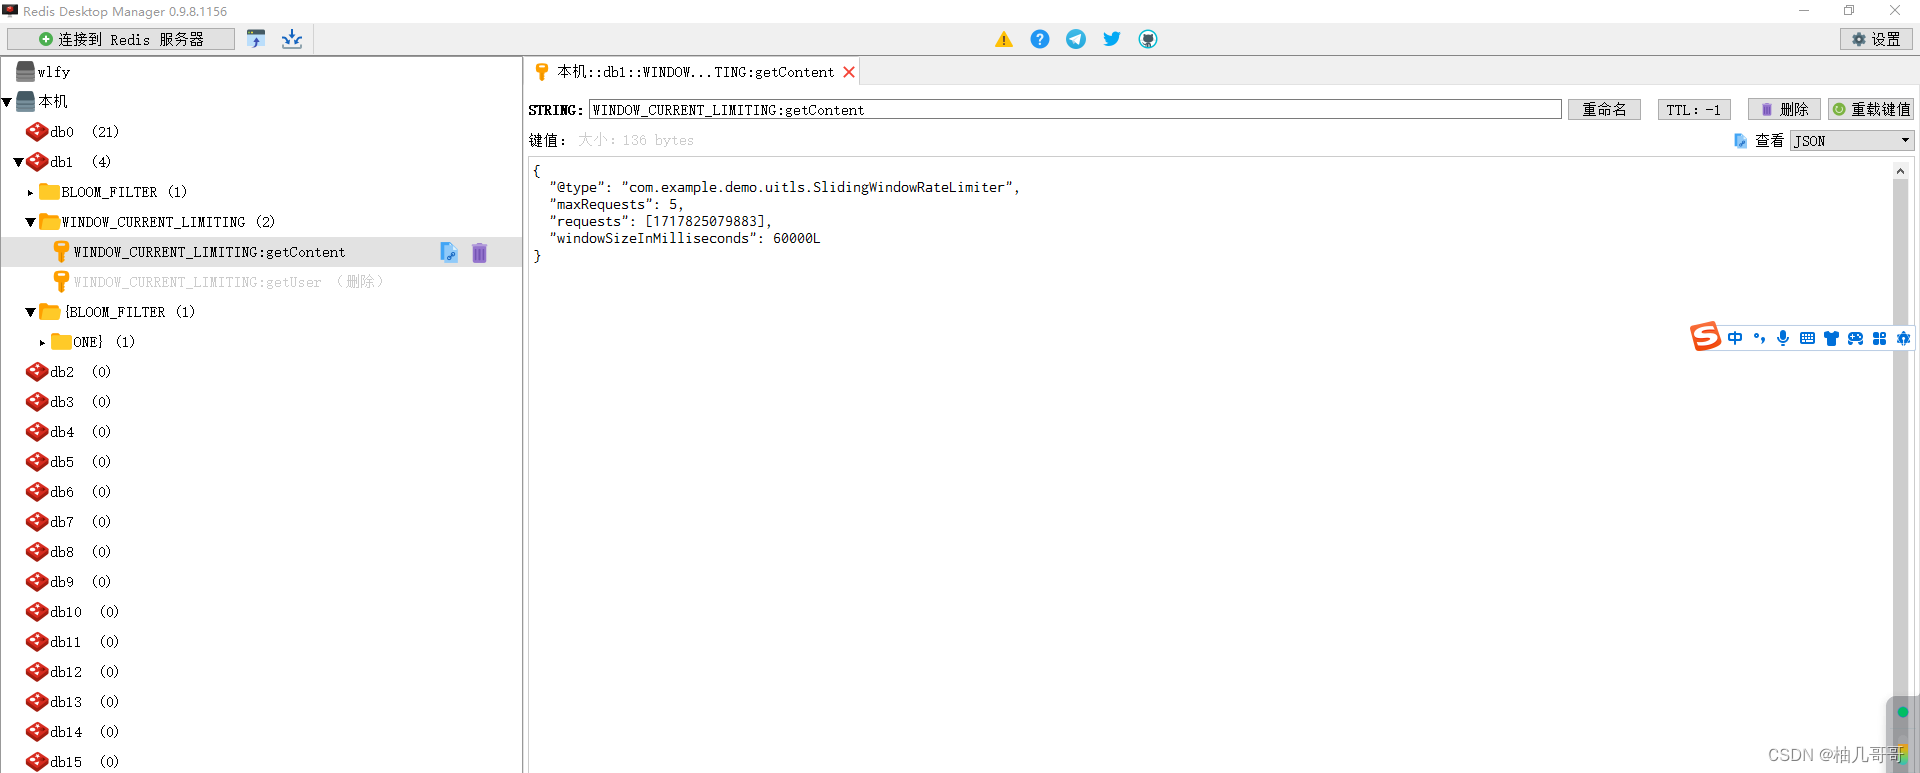Click the Sogou game controller icon
Screen dimensions: 1920x773
tap(1855, 338)
